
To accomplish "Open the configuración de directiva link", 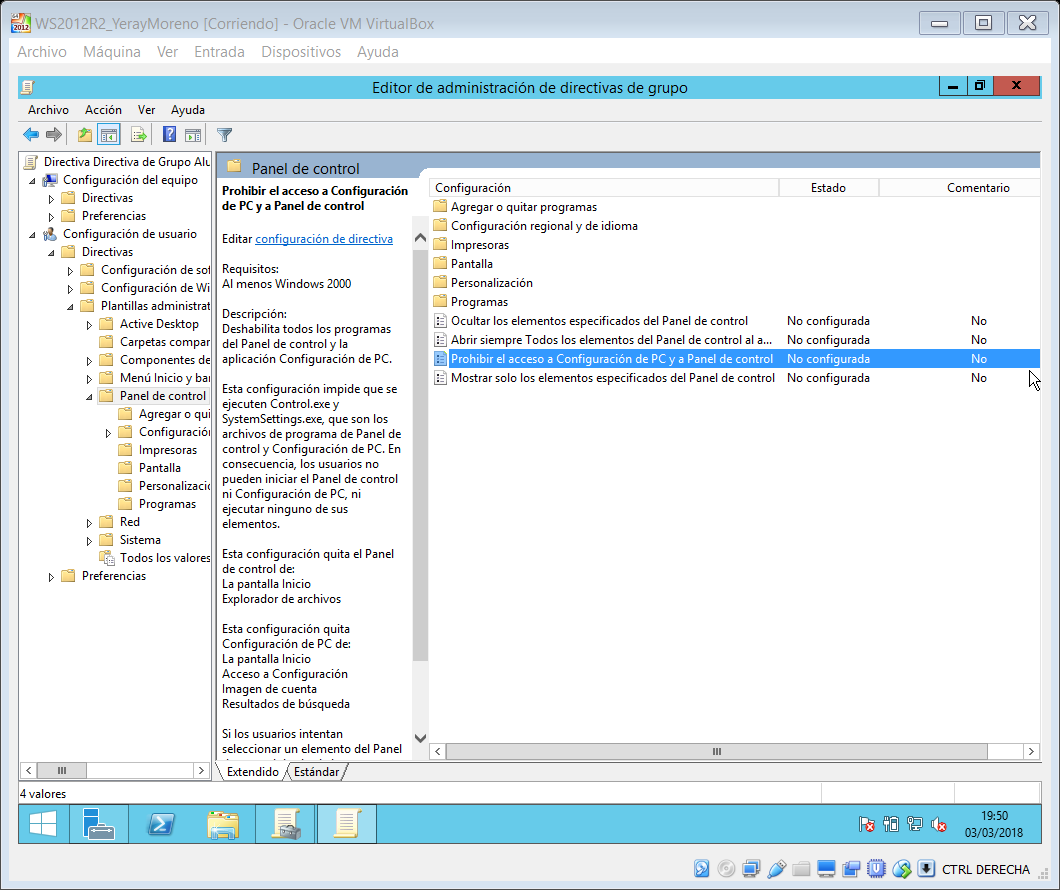I will tap(324, 239).
